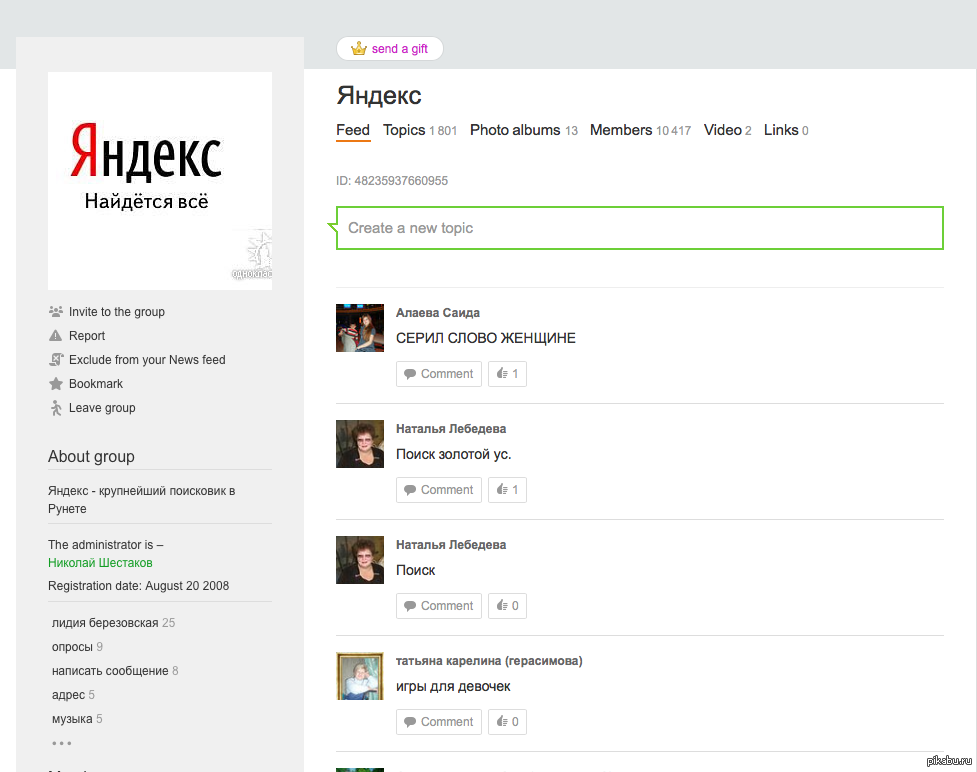The width and height of the screenshot is (977, 772).
Task: Click the crown icon on send a gift
Action: pos(358,49)
